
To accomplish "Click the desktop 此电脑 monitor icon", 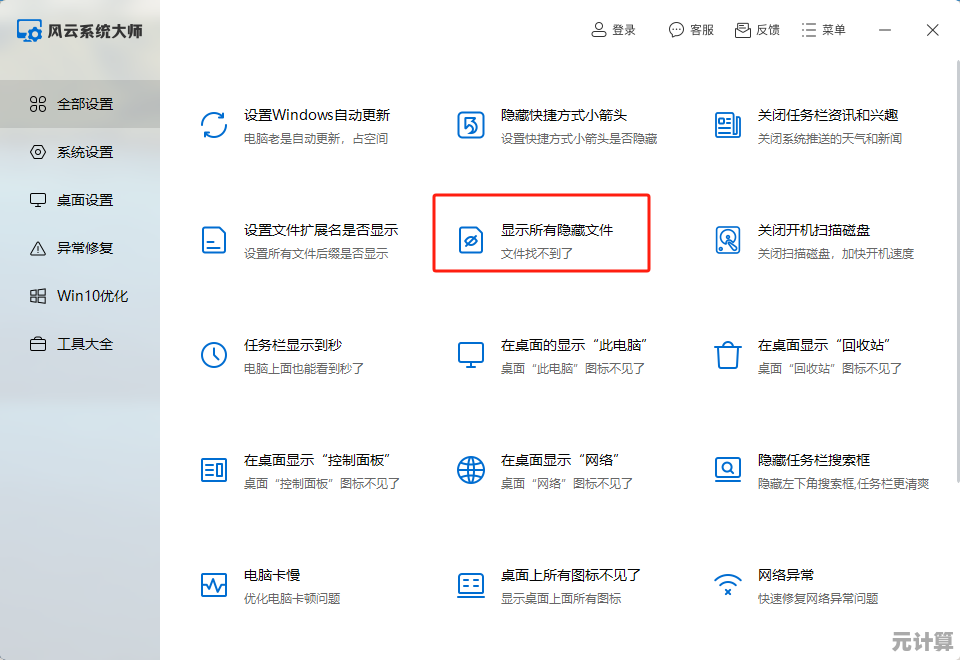I will (470, 355).
